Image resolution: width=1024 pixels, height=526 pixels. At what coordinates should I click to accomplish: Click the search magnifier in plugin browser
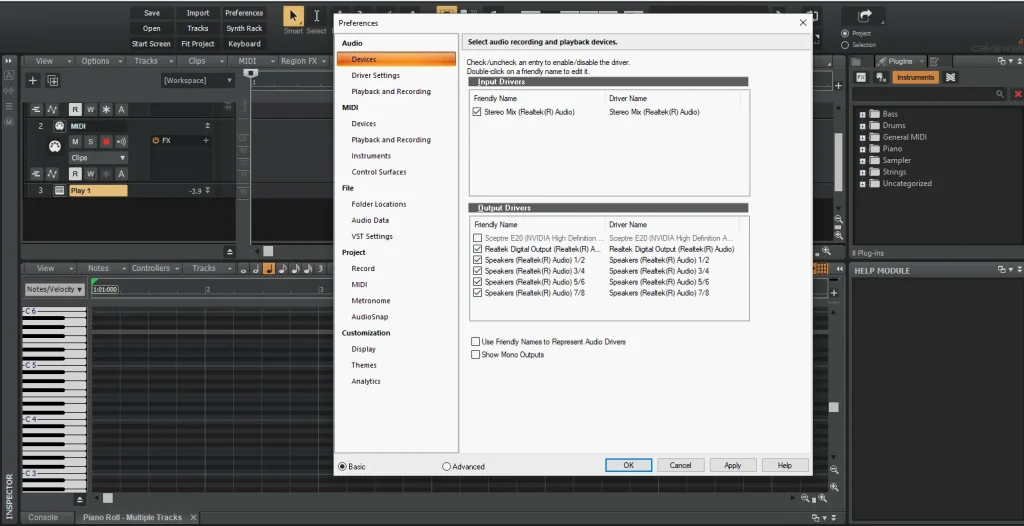click(1000, 94)
